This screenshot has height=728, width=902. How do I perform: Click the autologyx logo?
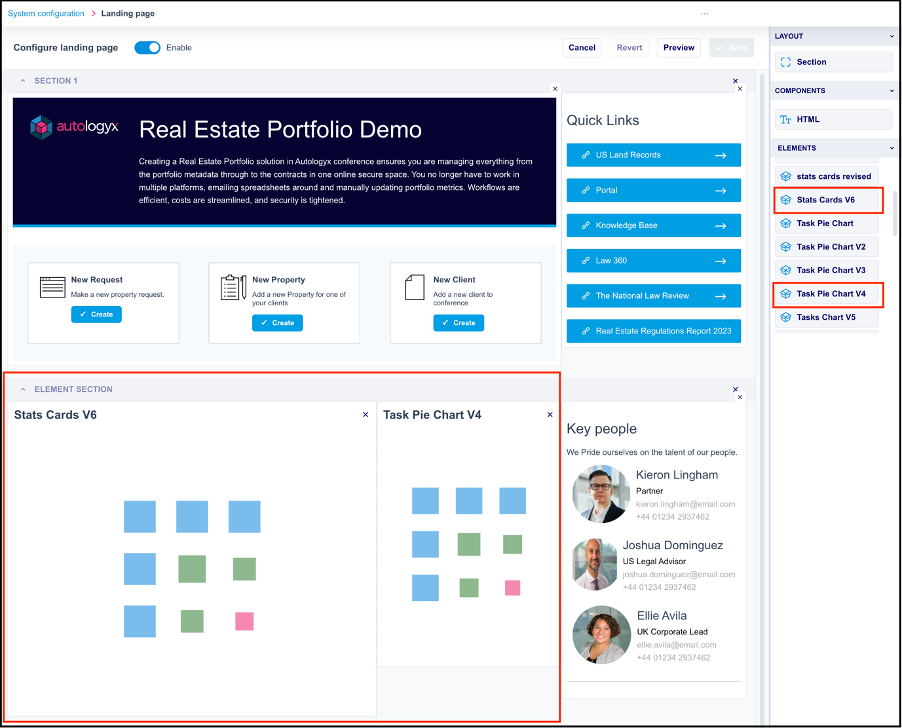point(74,127)
